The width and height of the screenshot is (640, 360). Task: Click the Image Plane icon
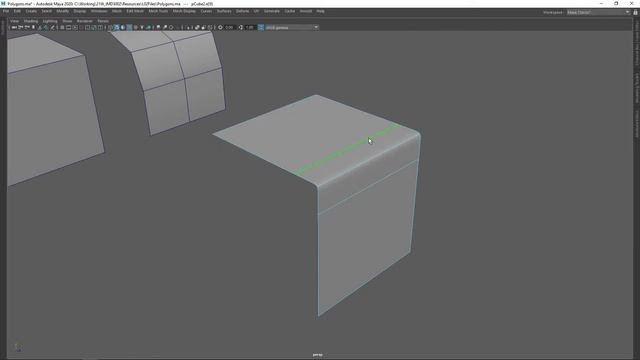(40, 27)
